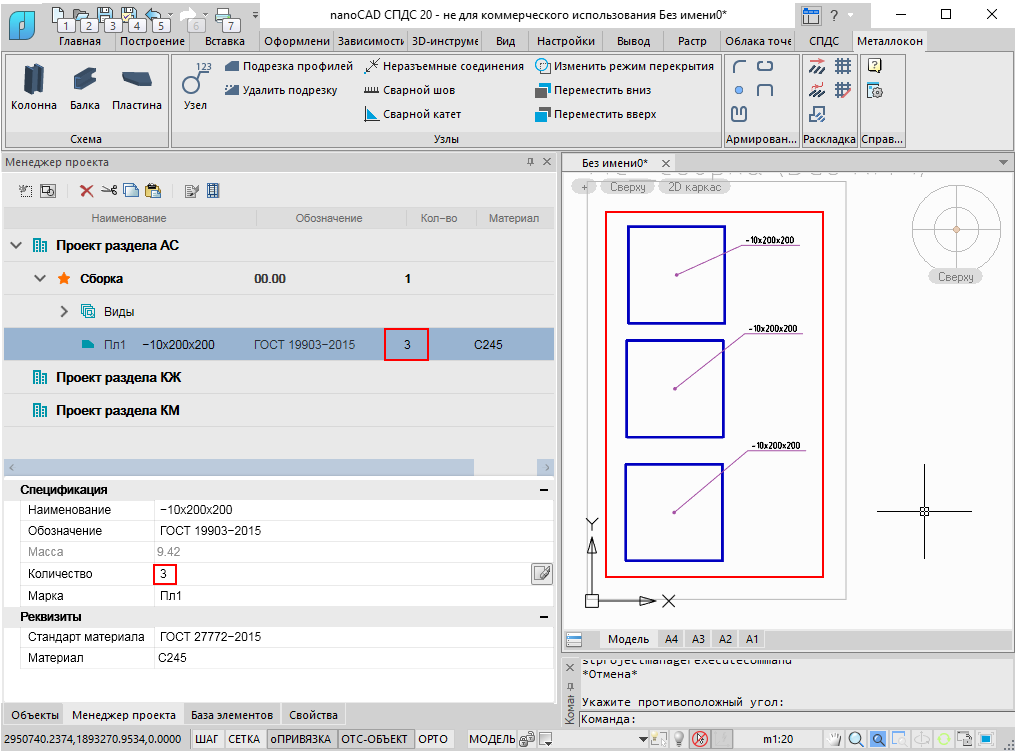The height and width of the screenshot is (752, 1016).
Task: Collapse the Спецификация section
Action: click(x=544, y=490)
